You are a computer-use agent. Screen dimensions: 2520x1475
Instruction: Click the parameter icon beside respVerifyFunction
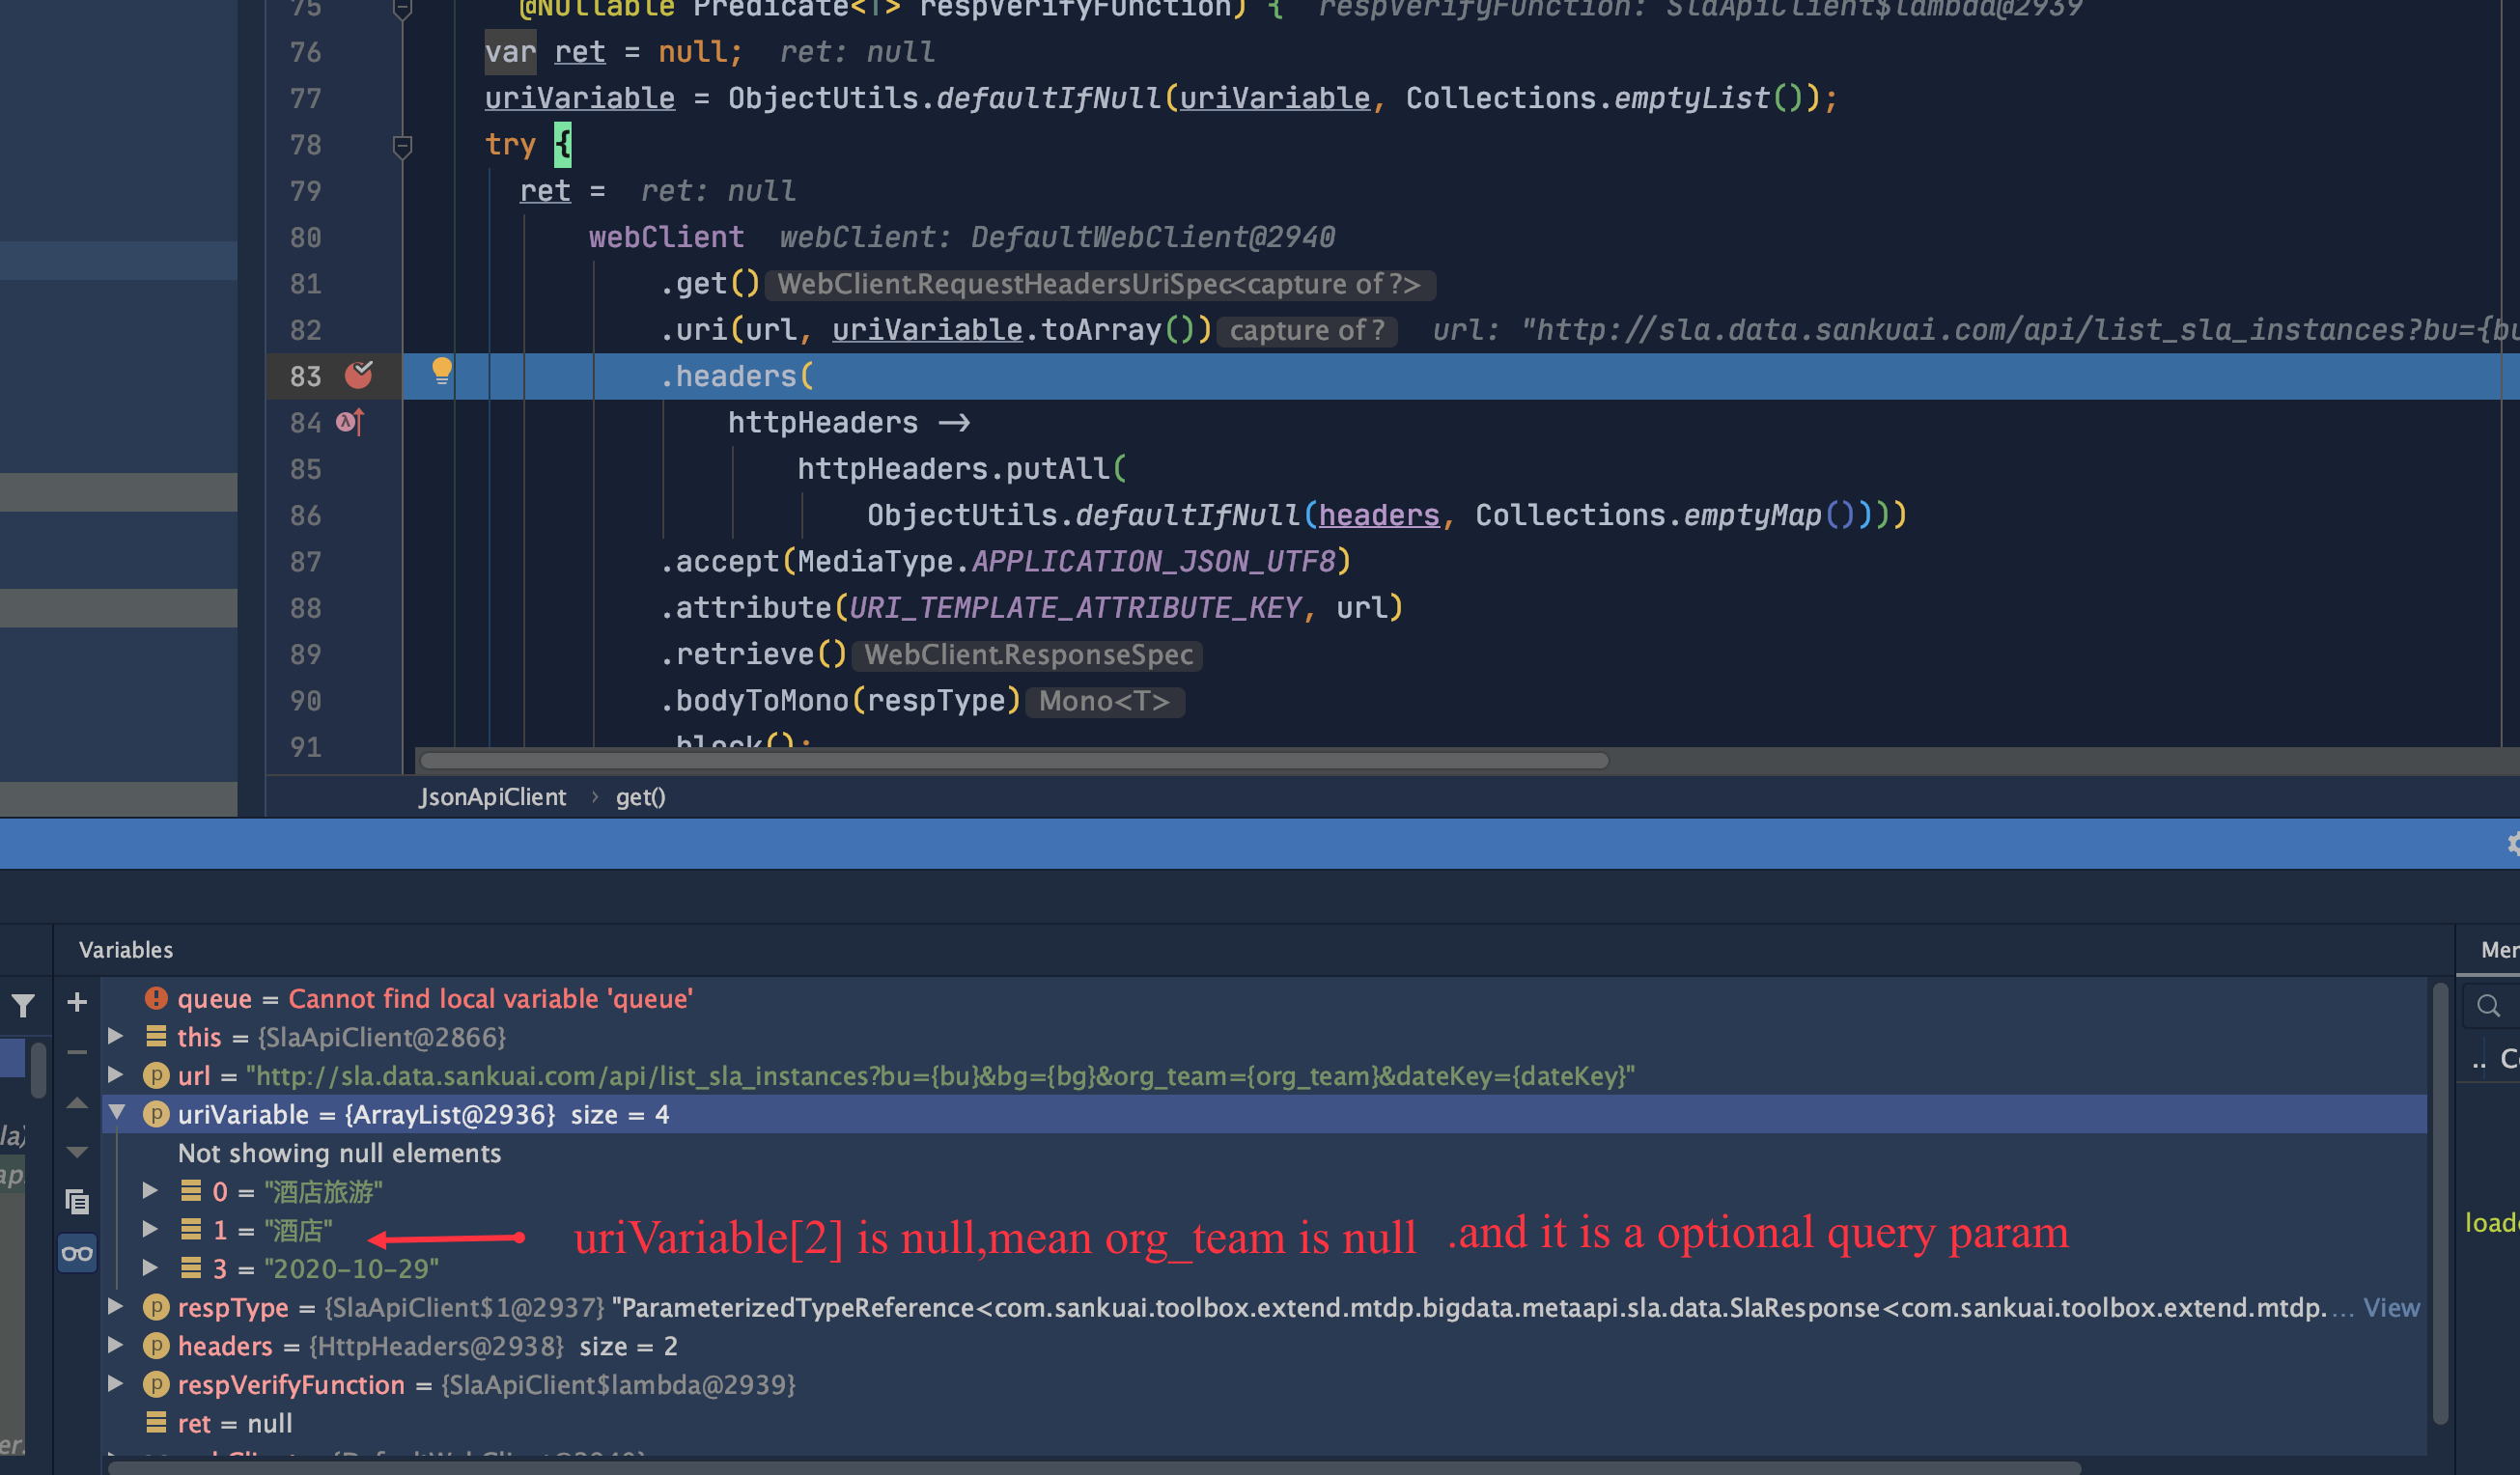click(156, 1384)
